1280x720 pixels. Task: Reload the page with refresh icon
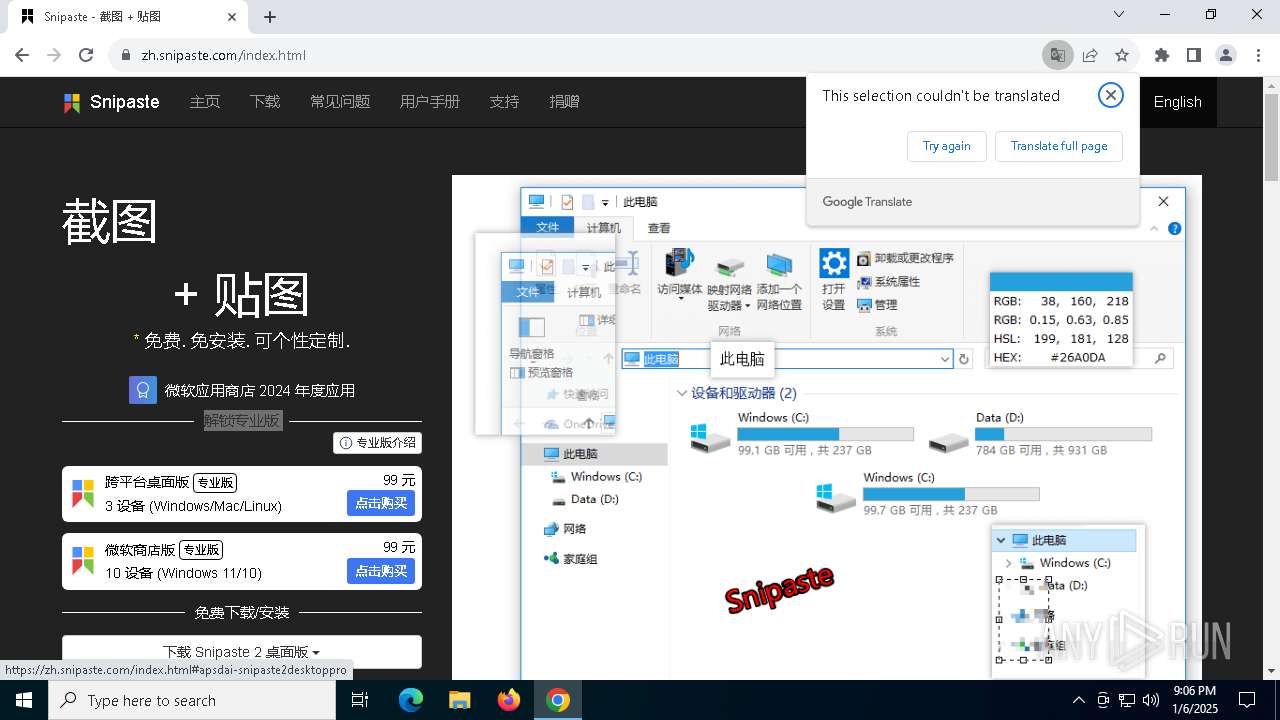(86, 55)
